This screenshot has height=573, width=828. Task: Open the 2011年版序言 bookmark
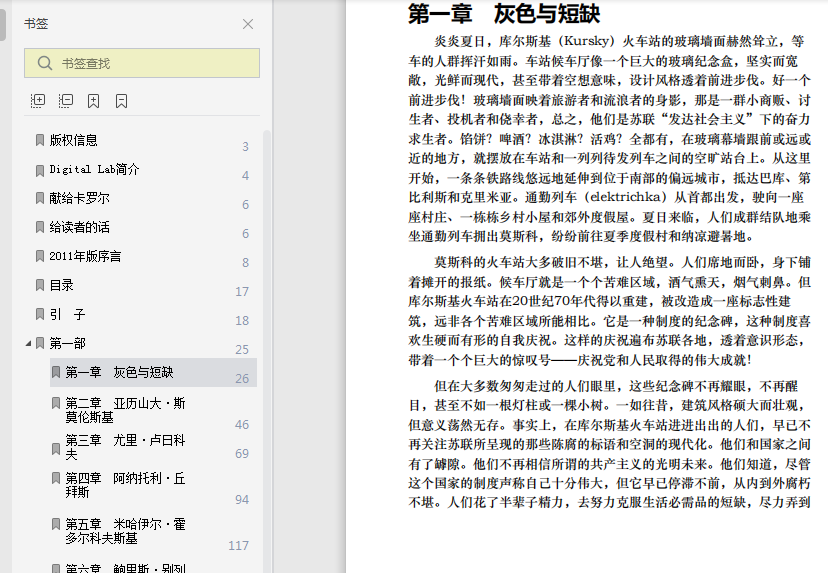click(x=85, y=256)
